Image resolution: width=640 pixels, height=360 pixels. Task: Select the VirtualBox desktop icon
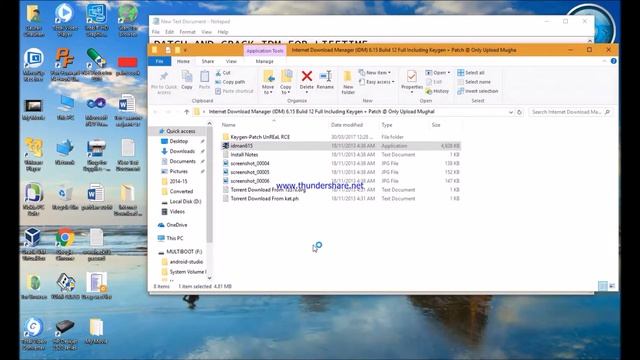click(33, 244)
